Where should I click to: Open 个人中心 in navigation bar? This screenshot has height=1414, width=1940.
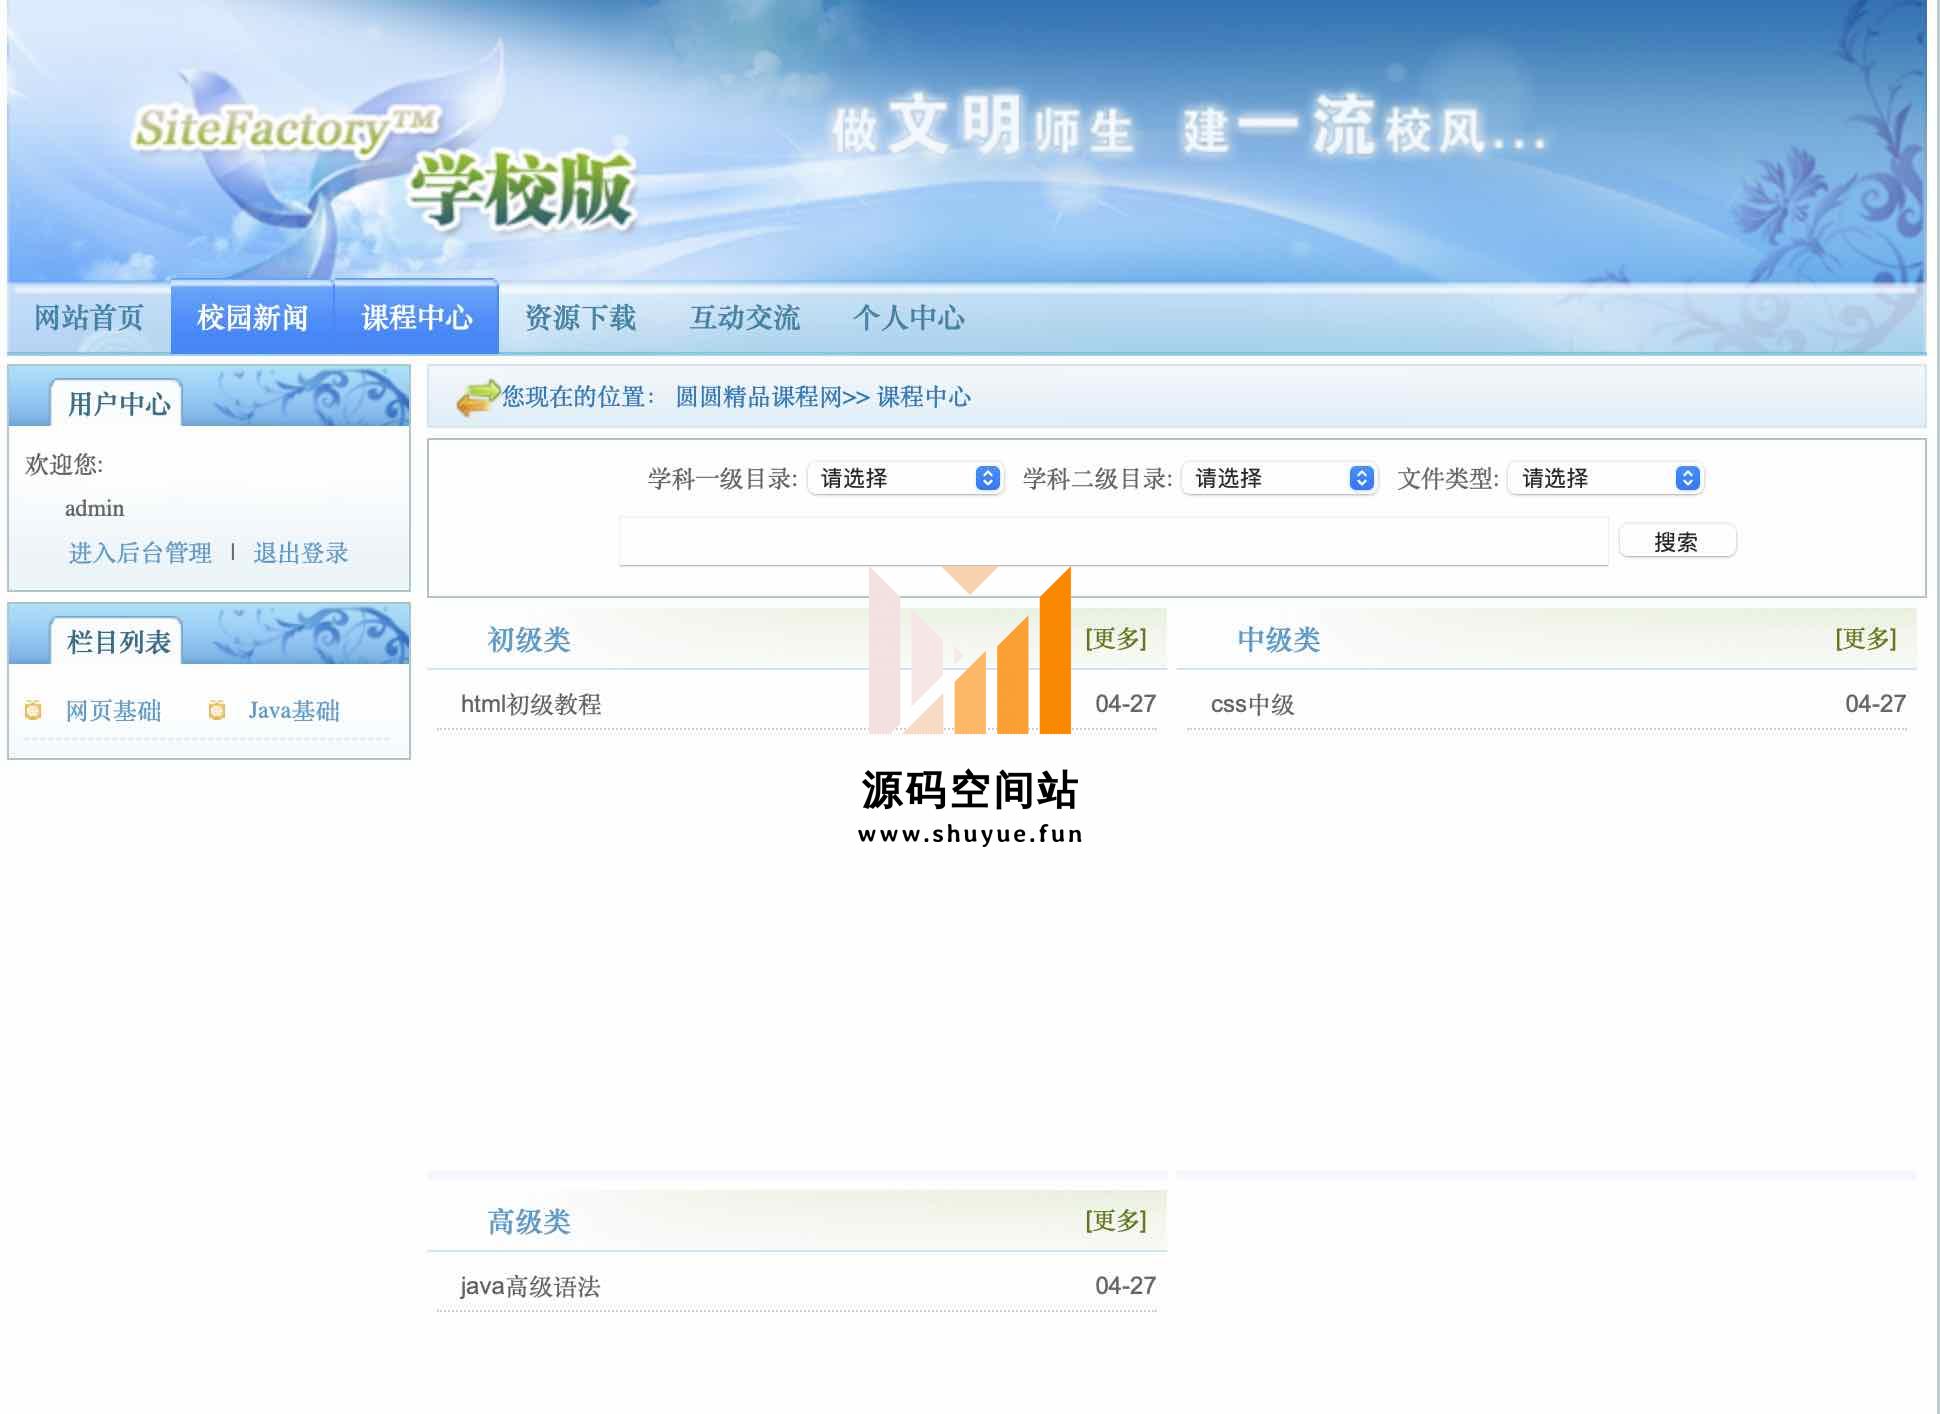pos(908,318)
